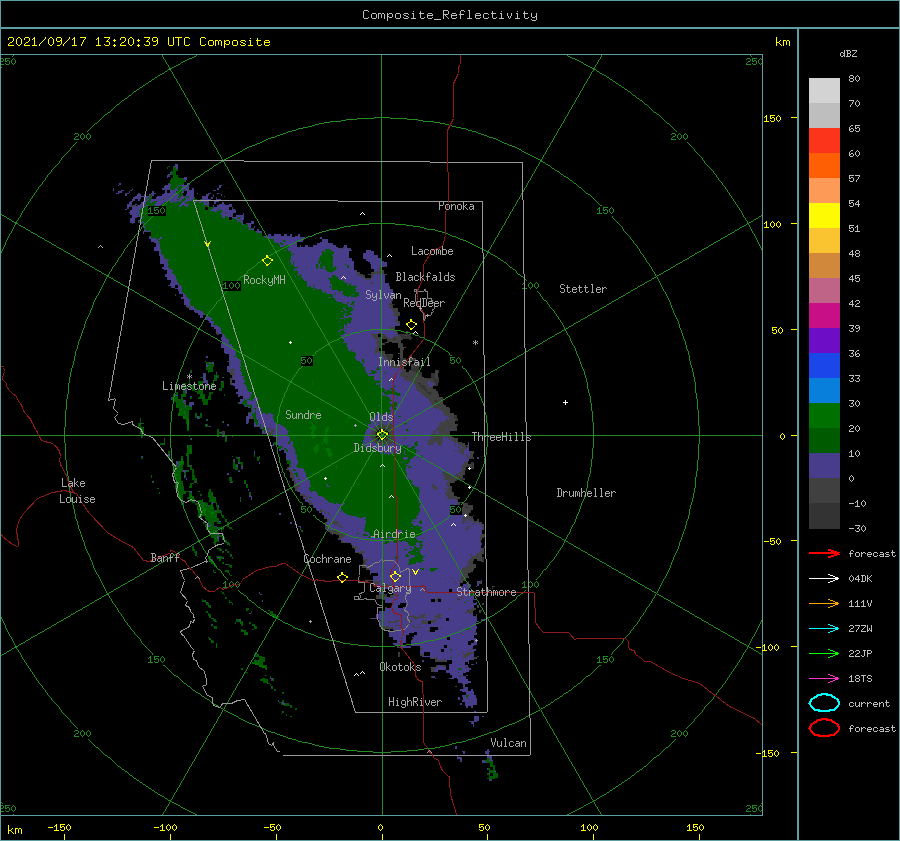Click the Lacombe city label
This screenshot has width=900, height=841.
[x=432, y=251]
